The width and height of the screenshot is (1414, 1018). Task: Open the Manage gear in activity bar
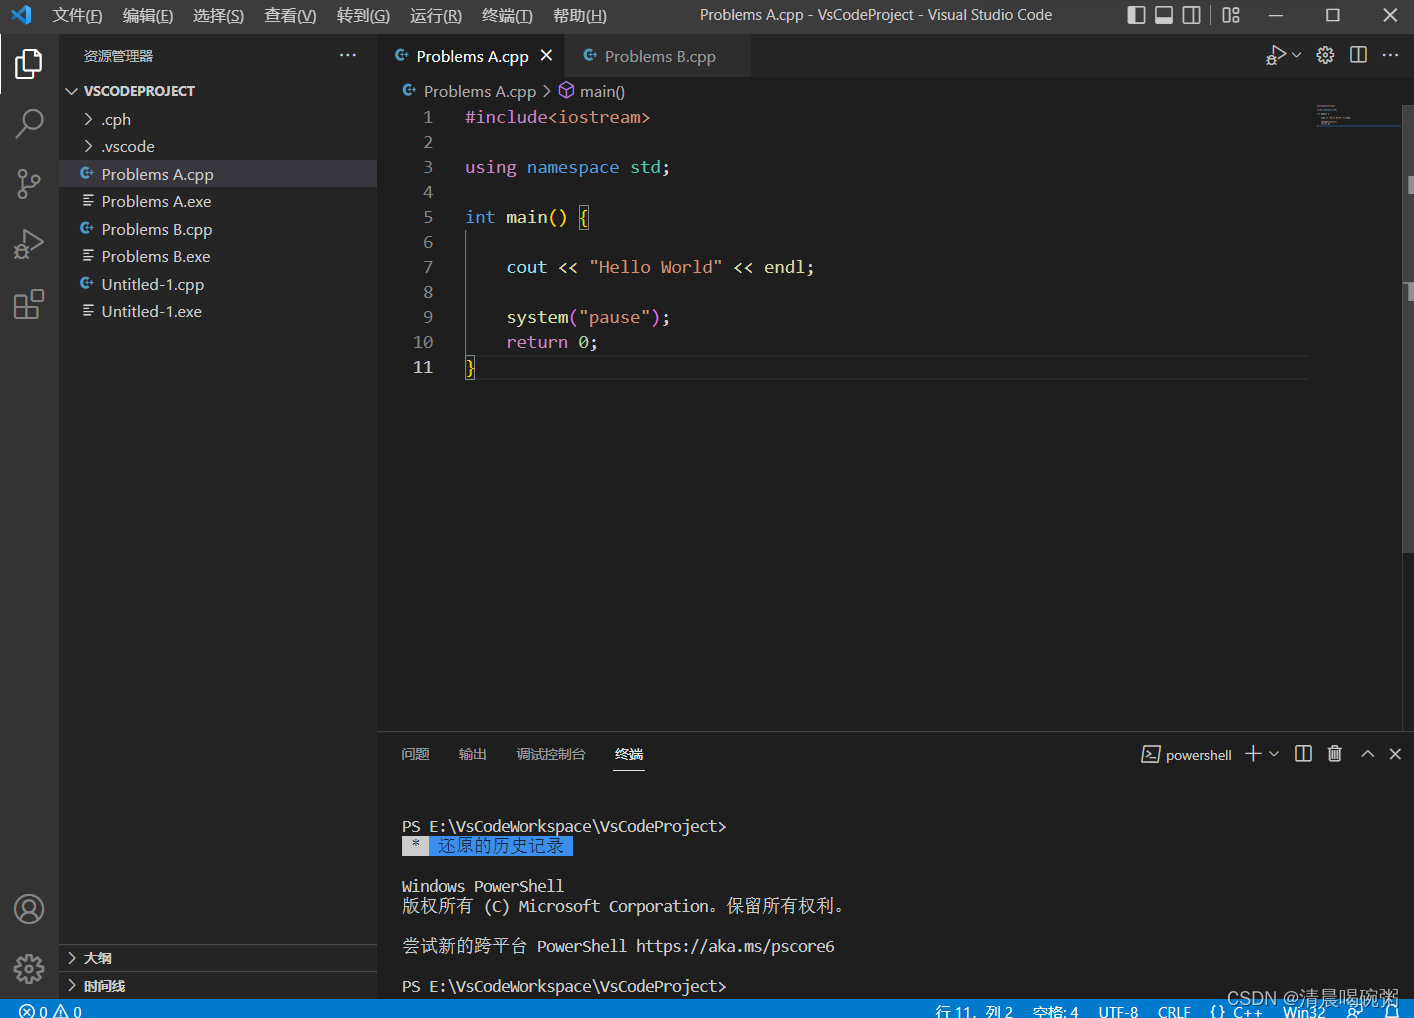pos(29,968)
